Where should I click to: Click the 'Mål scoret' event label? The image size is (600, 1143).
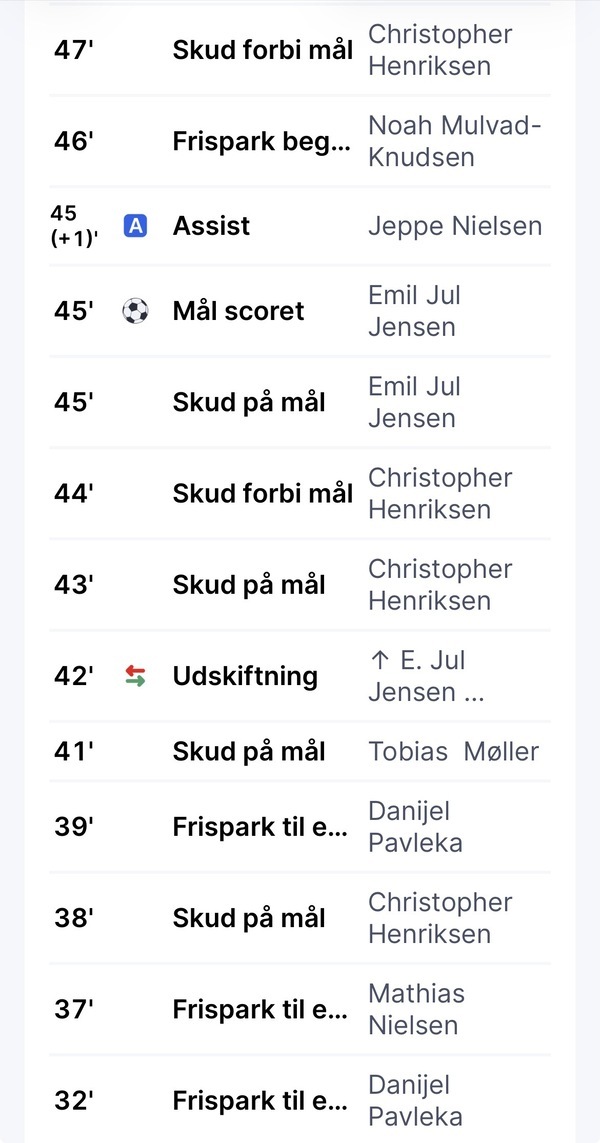click(x=238, y=311)
